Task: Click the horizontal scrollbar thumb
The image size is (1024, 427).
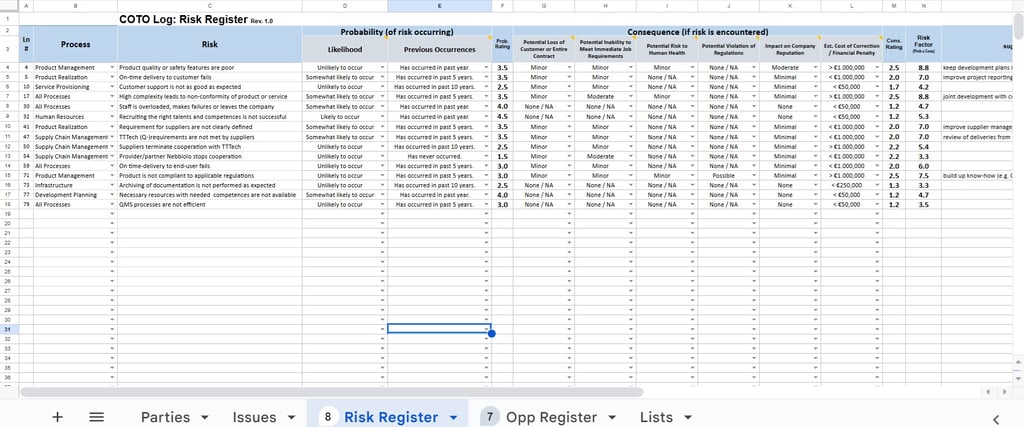Action: point(332,392)
